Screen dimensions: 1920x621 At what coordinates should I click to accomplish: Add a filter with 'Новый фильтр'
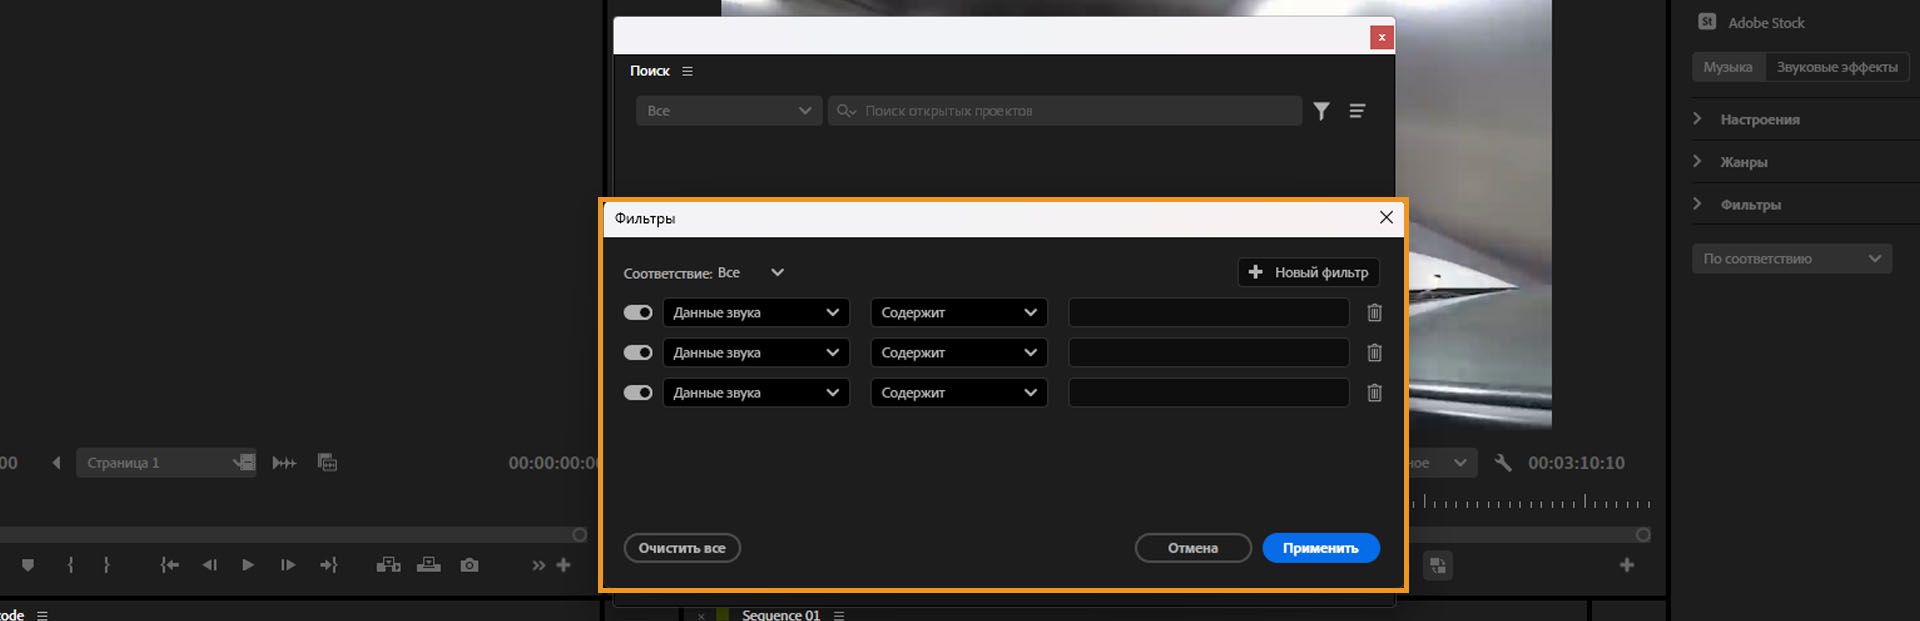coord(1309,272)
